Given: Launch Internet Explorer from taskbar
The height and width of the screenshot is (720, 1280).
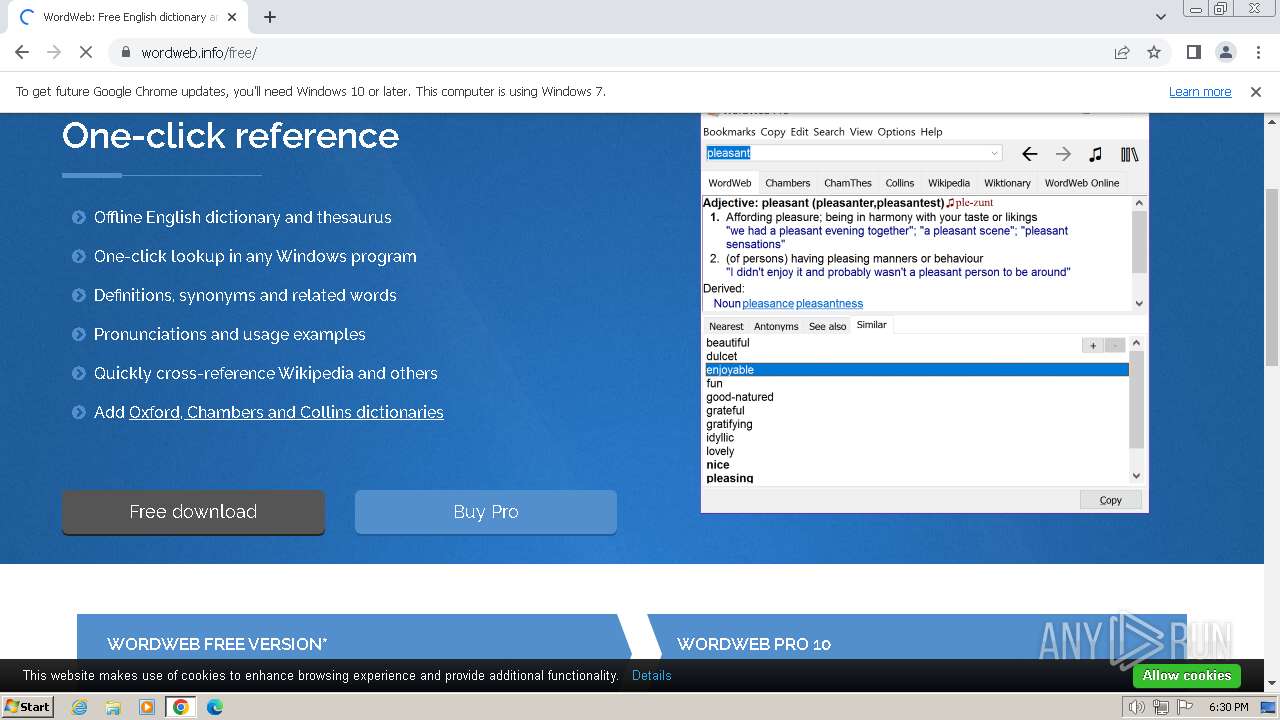Looking at the screenshot, I should (79, 707).
